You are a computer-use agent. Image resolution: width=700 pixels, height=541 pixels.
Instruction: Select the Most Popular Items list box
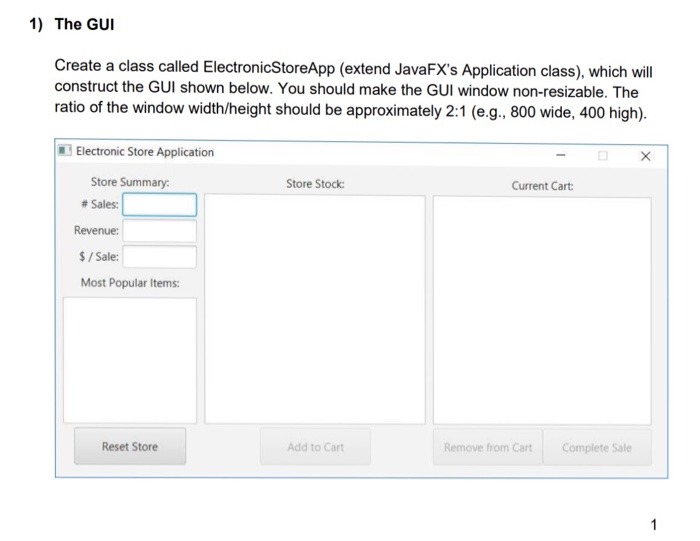(130, 360)
